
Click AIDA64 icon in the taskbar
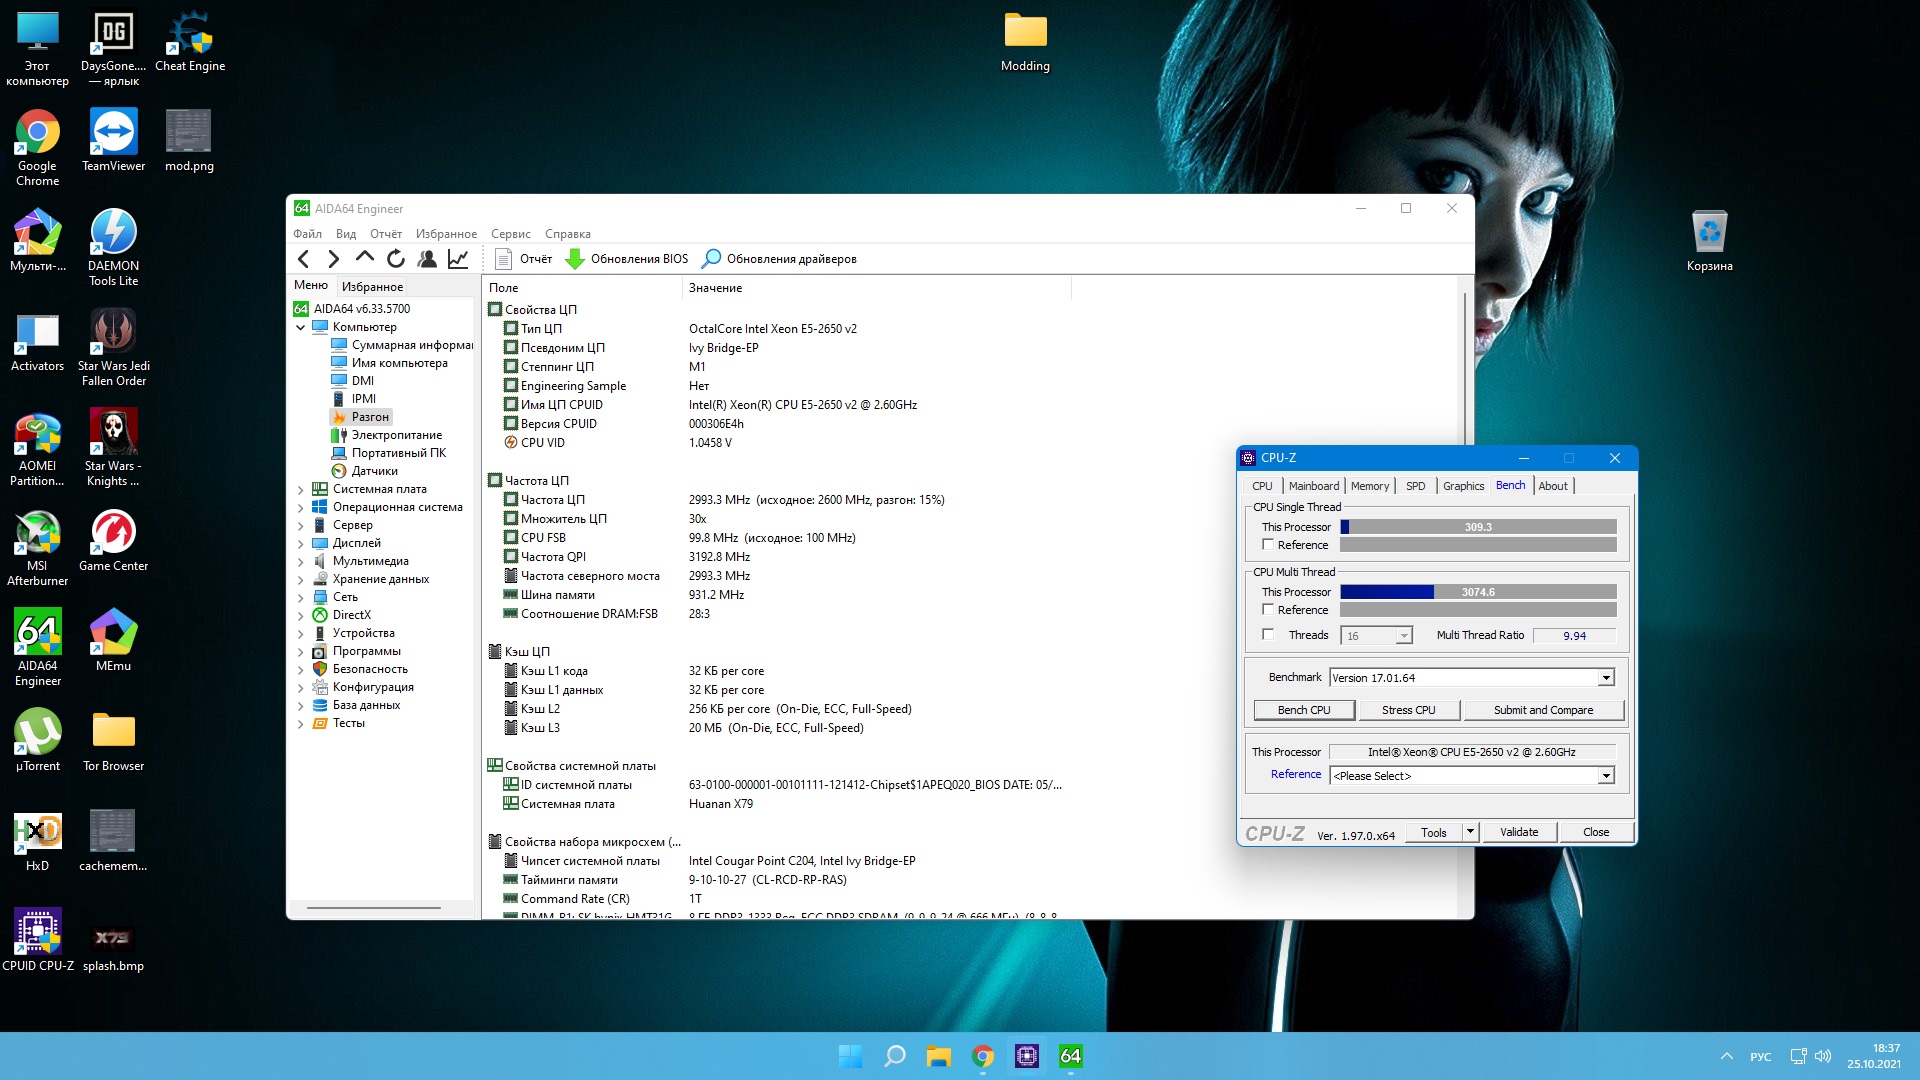coord(1070,1056)
